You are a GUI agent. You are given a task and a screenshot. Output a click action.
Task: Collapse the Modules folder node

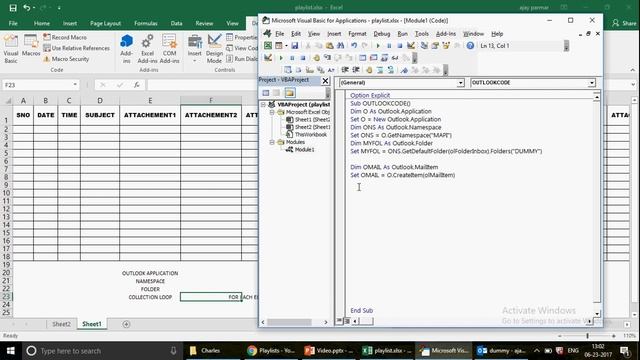pos(272,142)
